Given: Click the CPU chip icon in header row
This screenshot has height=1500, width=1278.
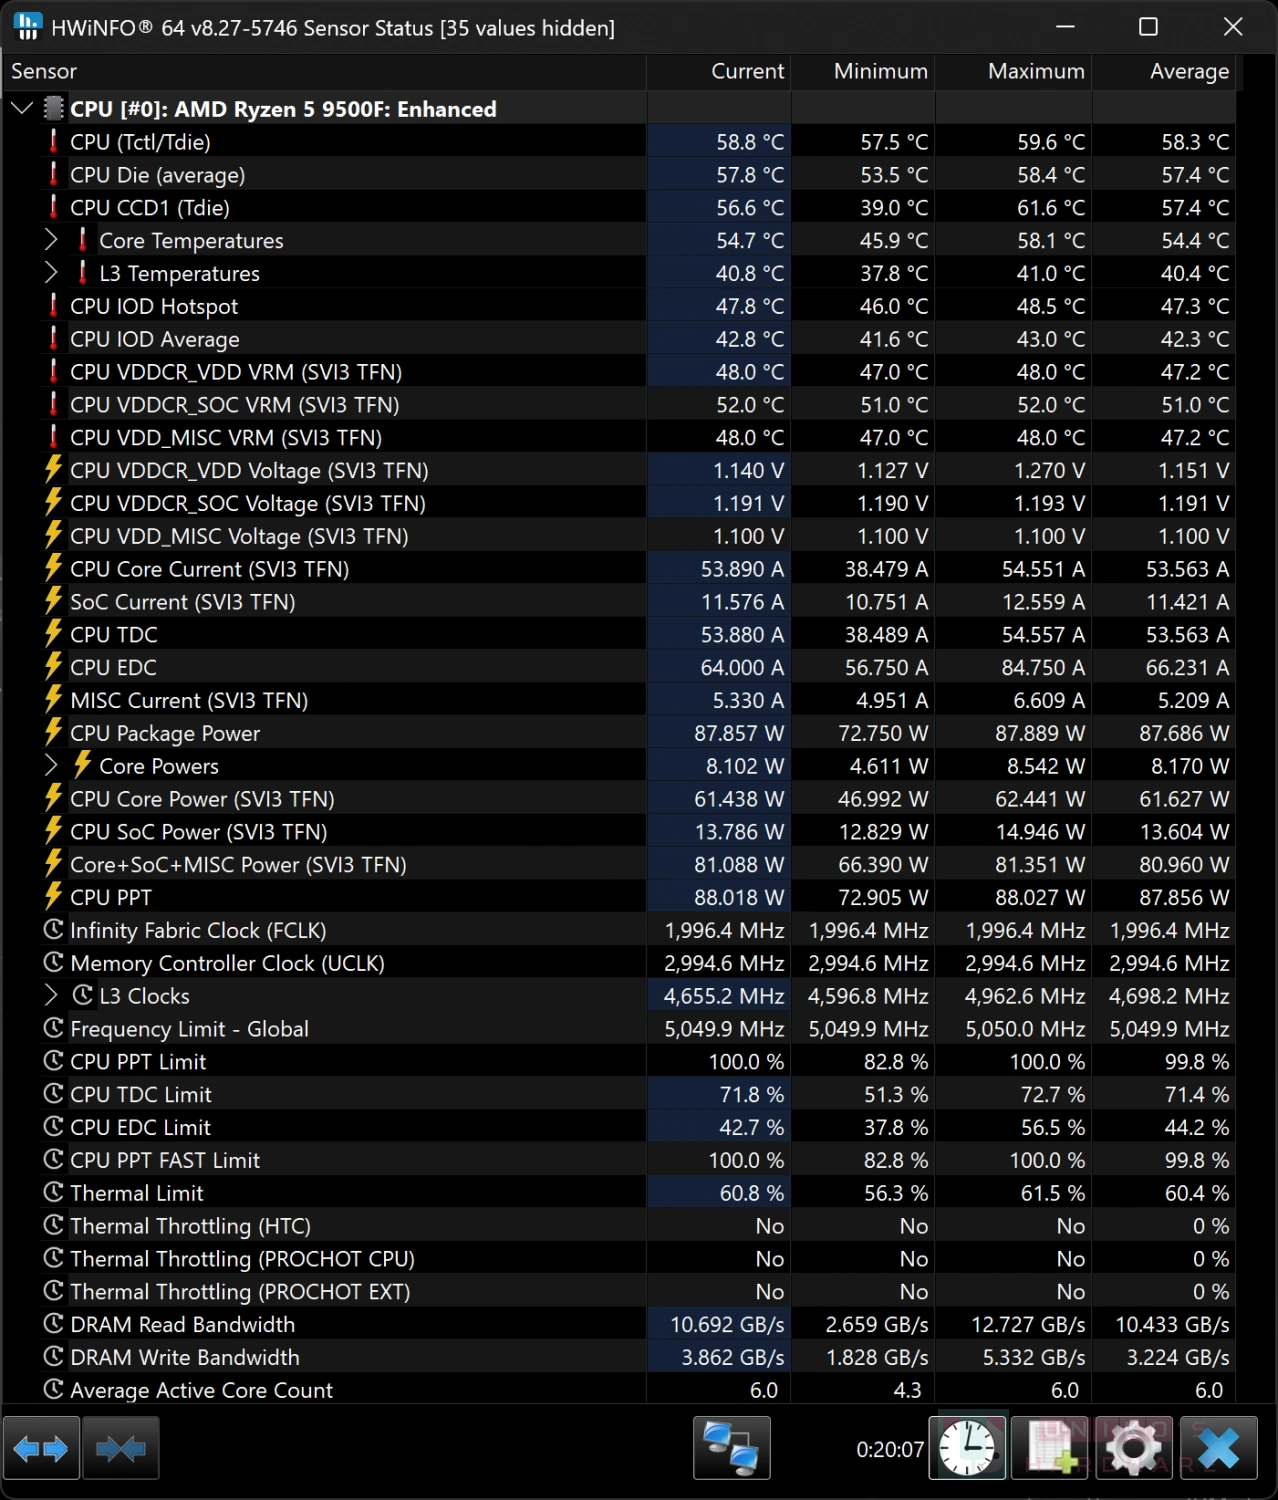Looking at the screenshot, I should tap(54, 109).
